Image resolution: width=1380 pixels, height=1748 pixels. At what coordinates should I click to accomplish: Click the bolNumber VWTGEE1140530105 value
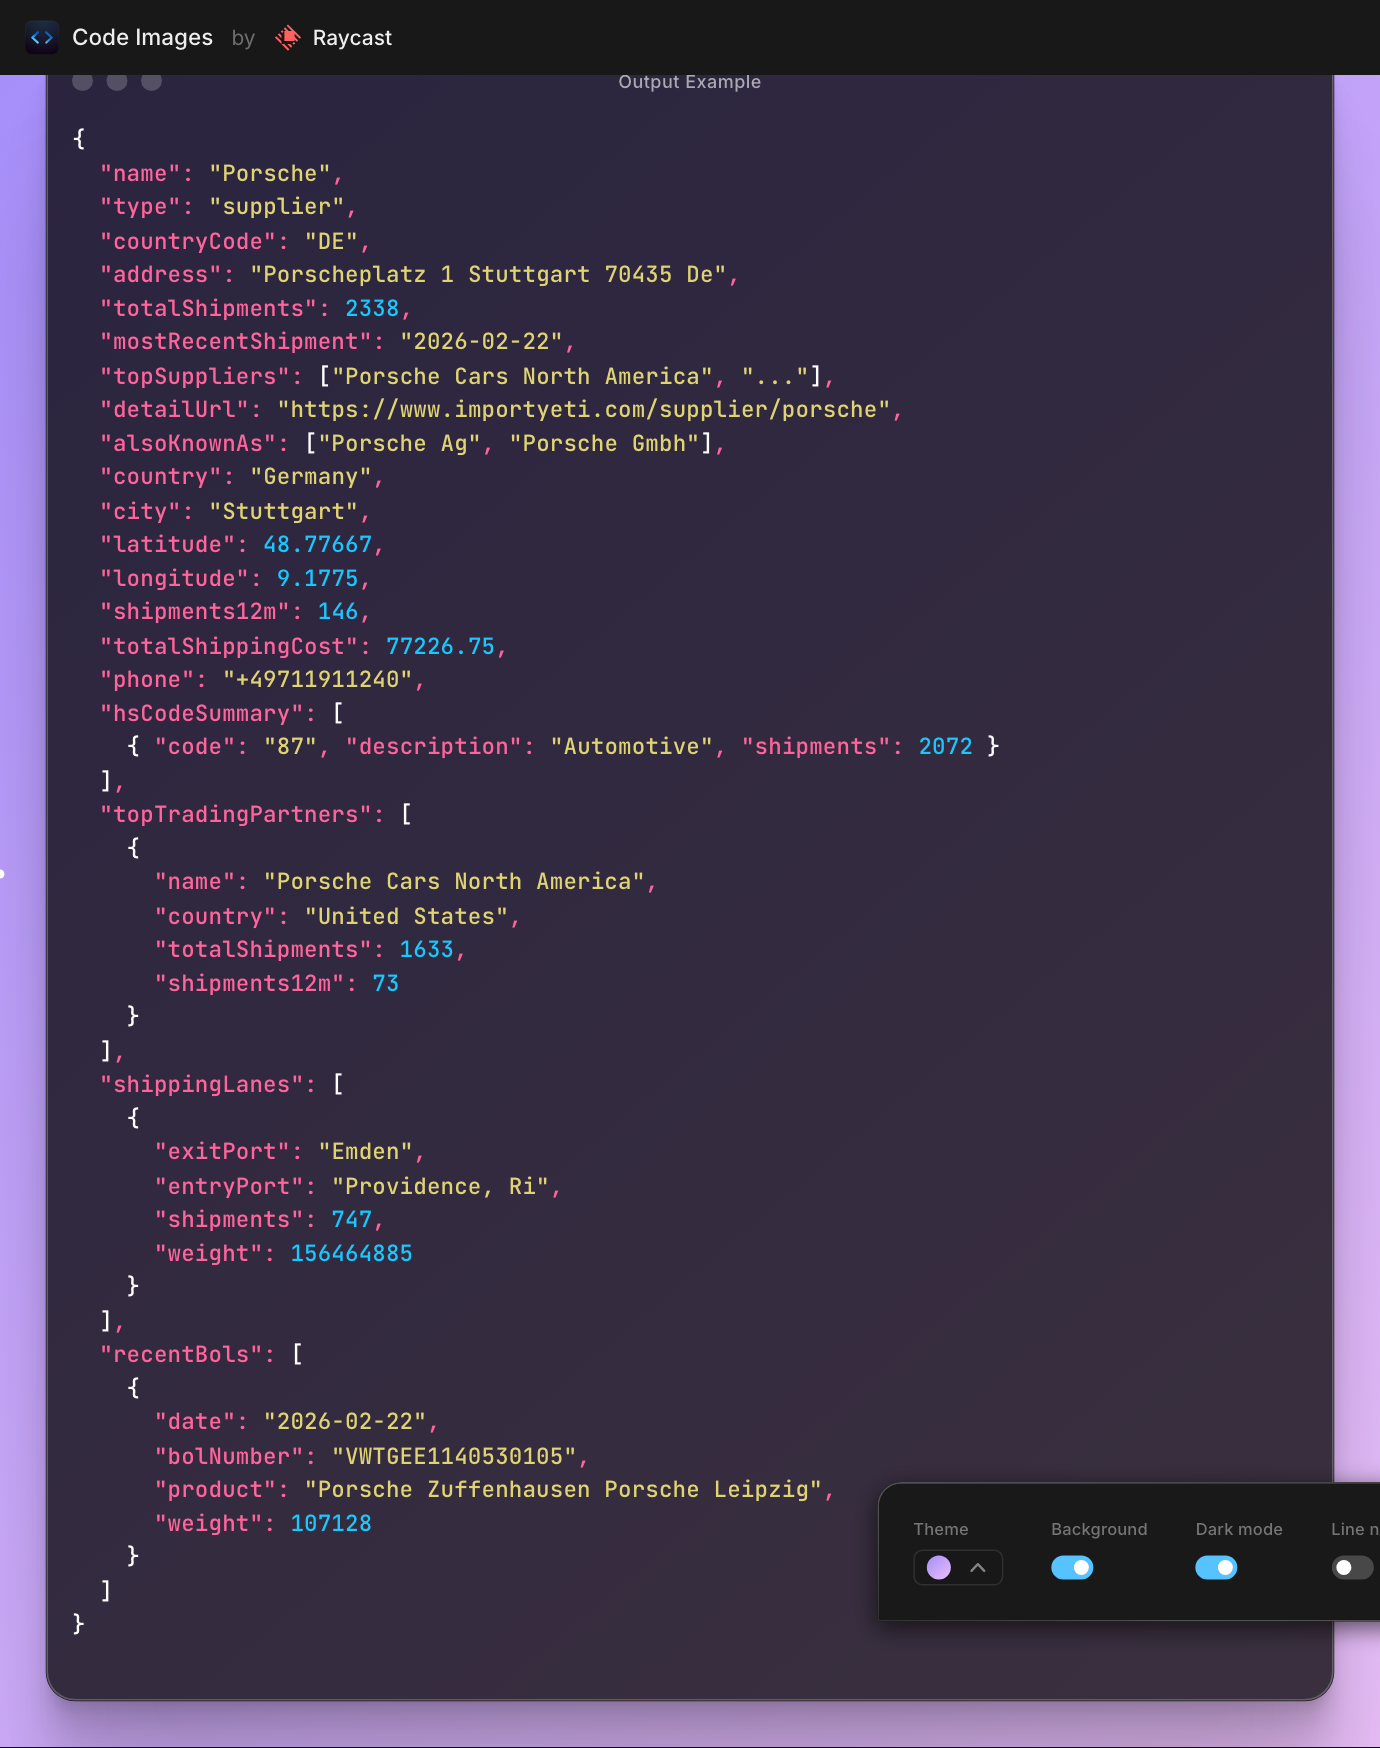pos(454,1457)
